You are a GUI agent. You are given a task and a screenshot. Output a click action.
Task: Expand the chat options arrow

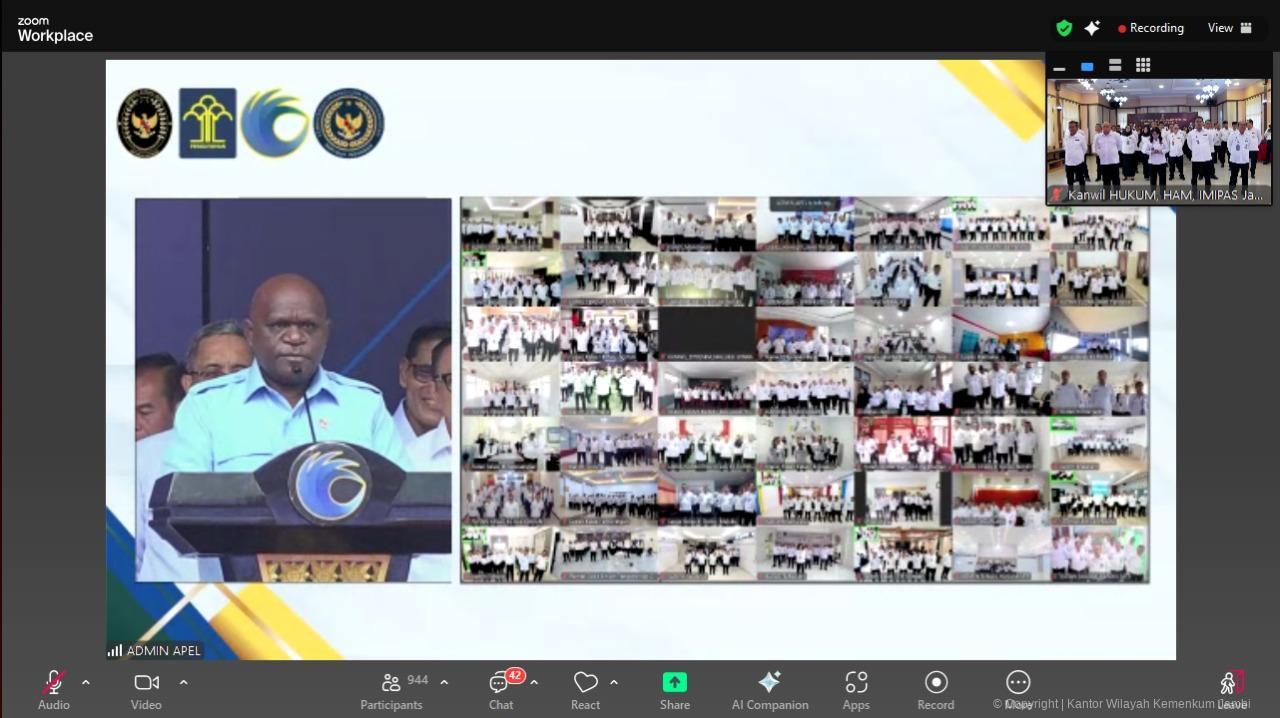534,682
